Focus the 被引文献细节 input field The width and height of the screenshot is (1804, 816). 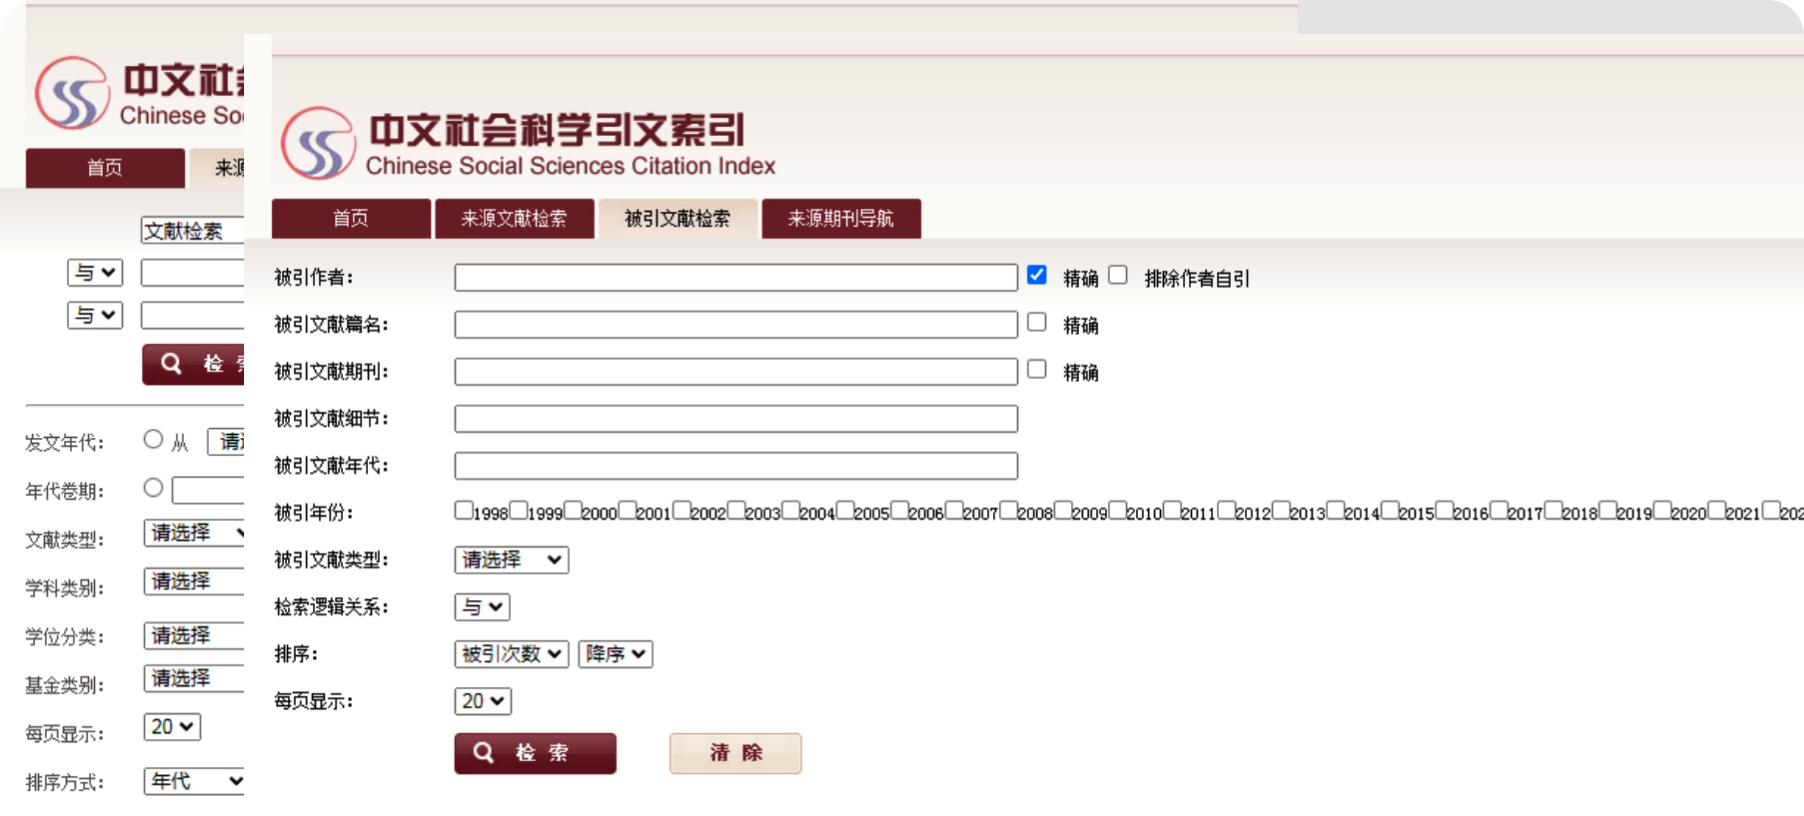[x=736, y=419]
